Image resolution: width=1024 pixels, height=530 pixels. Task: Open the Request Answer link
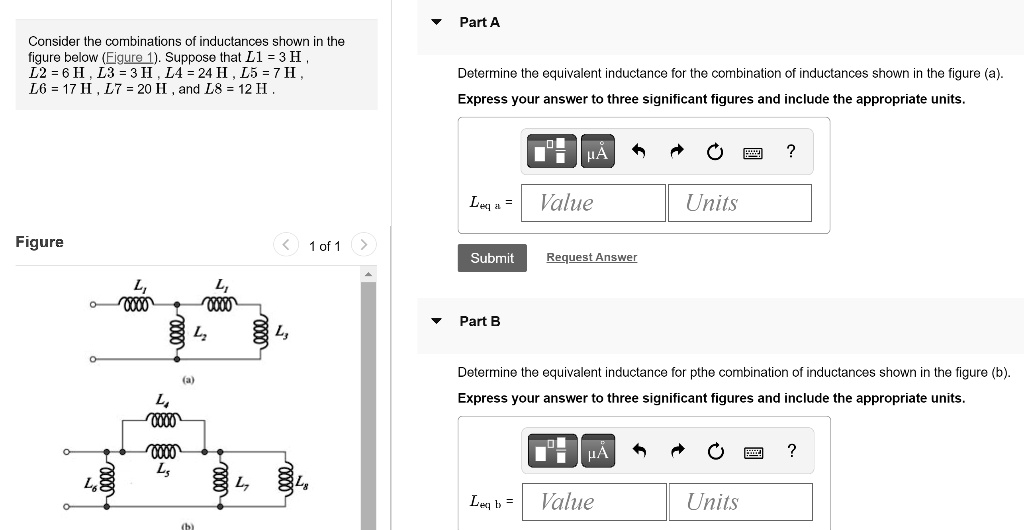[592, 257]
